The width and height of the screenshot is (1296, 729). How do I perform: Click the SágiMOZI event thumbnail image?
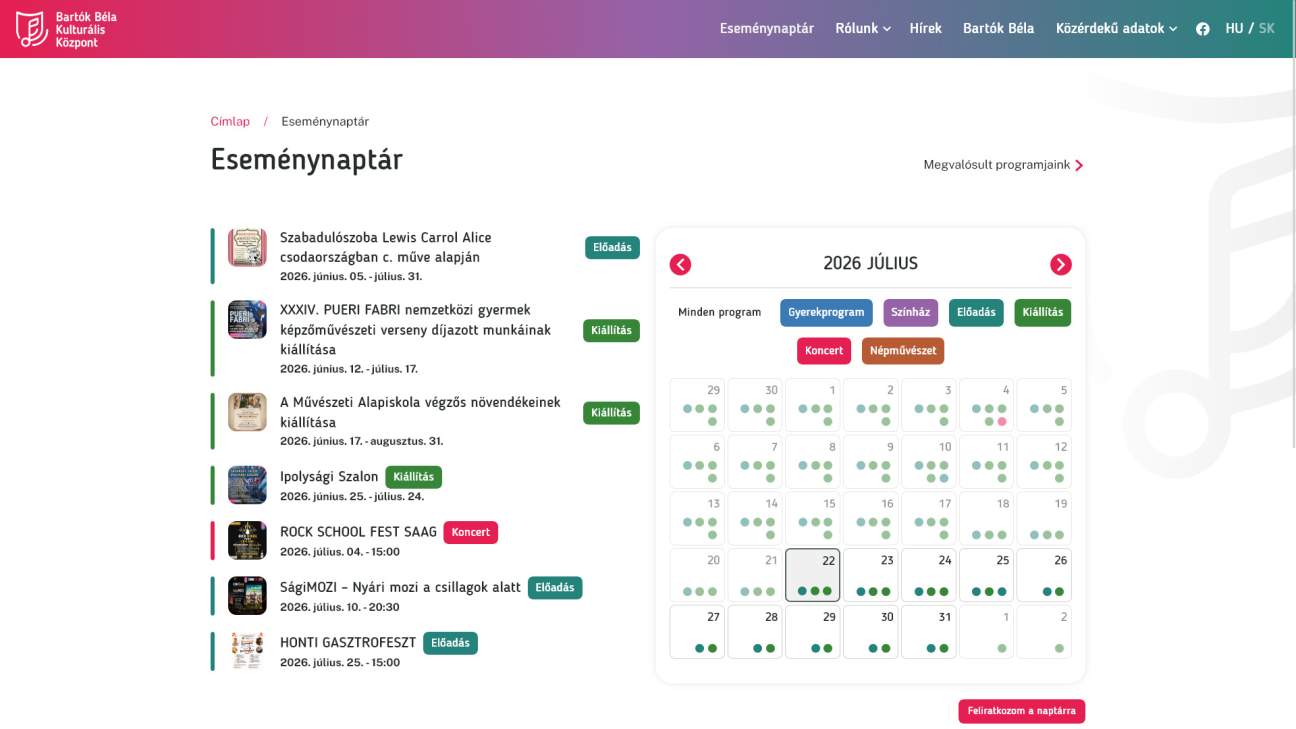247,595
